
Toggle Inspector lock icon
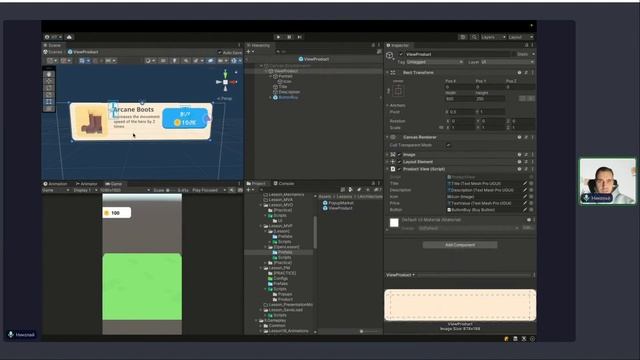click(x=527, y=45)
